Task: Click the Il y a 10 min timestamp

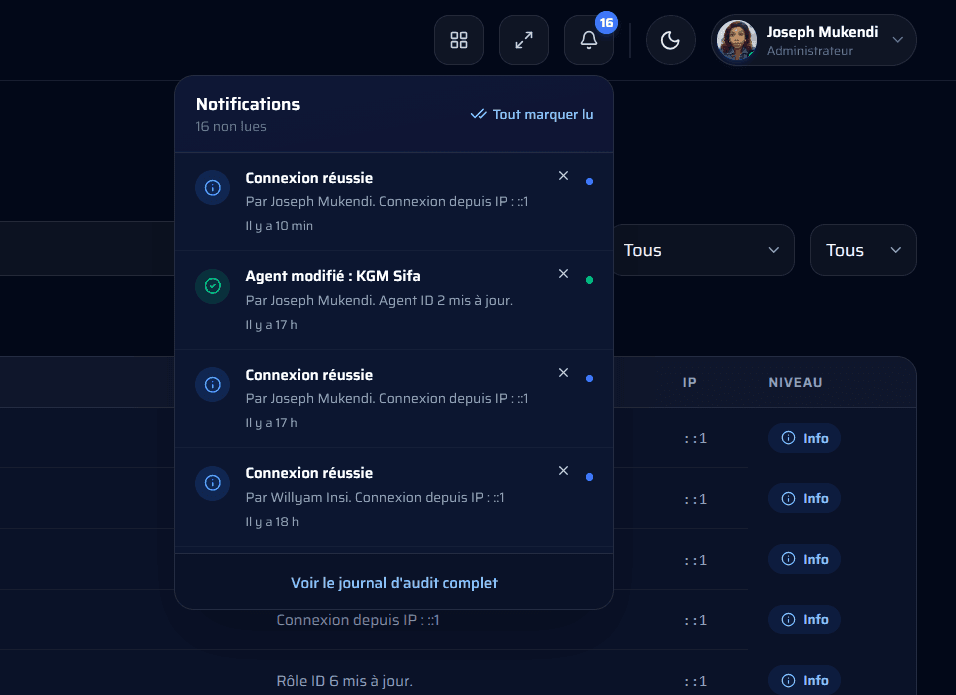Action: click(279, 226)
